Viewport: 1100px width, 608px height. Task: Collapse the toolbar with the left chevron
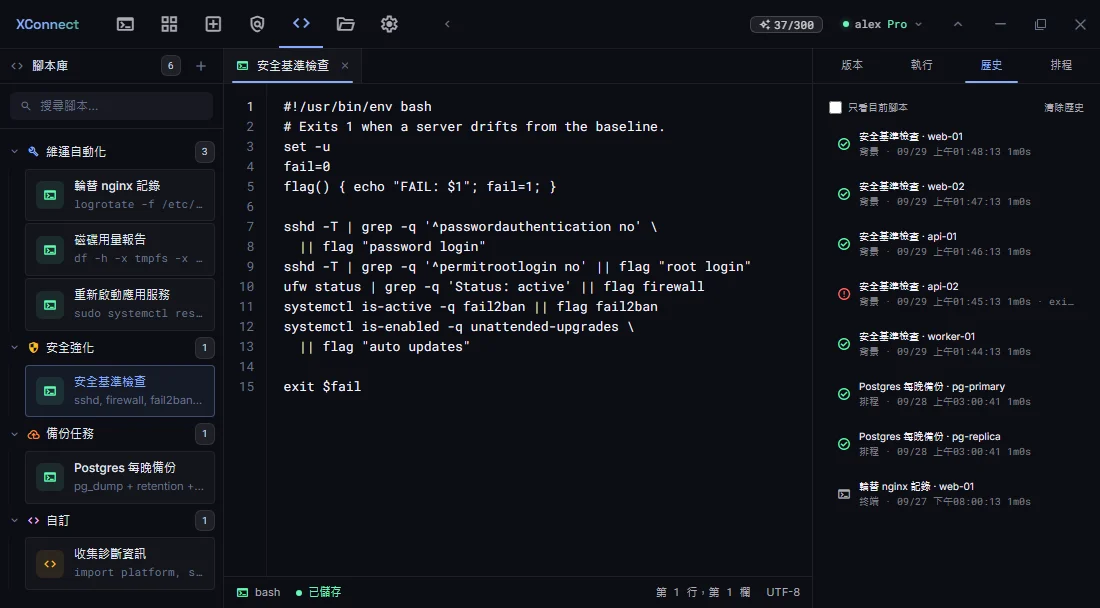click(x=447, y=24)
